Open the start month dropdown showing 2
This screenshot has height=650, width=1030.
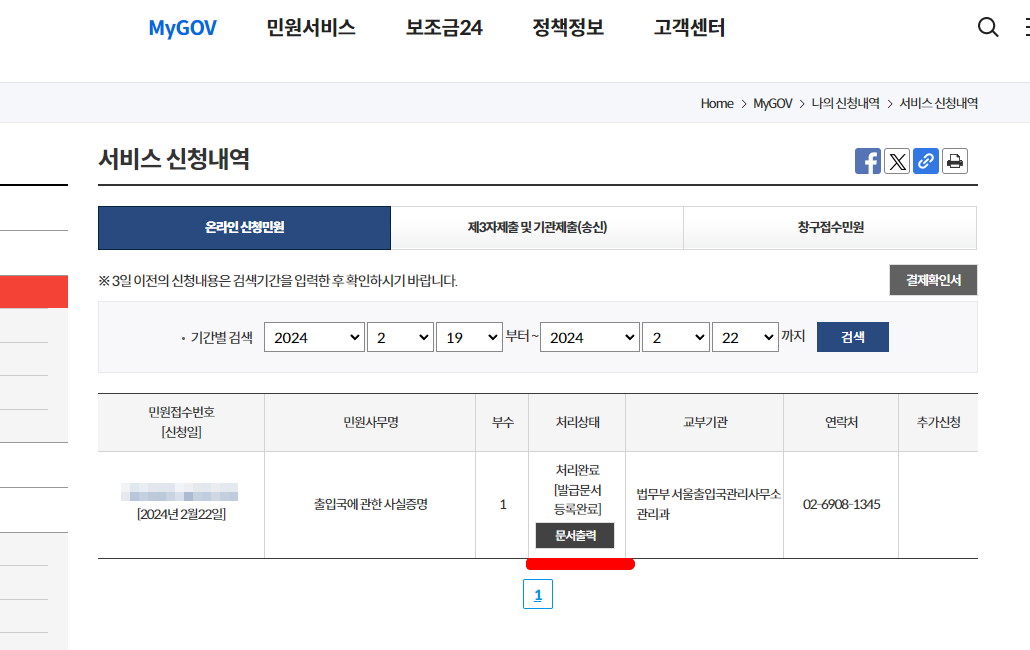click(x=400, y=337)
